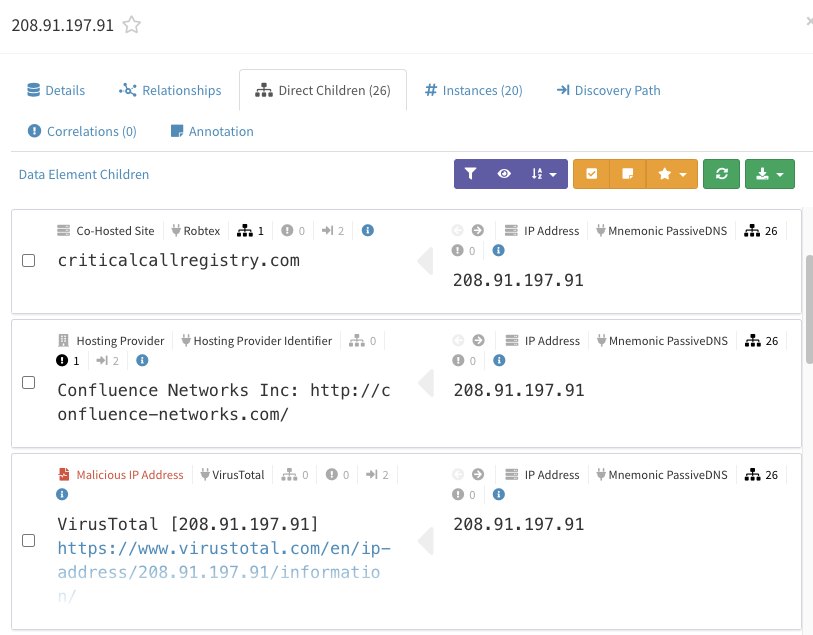Viewport: 813px width, 635px height.
Task: Check the criticalcallregistry.com row checkbox
Action: tap(29, 260)
